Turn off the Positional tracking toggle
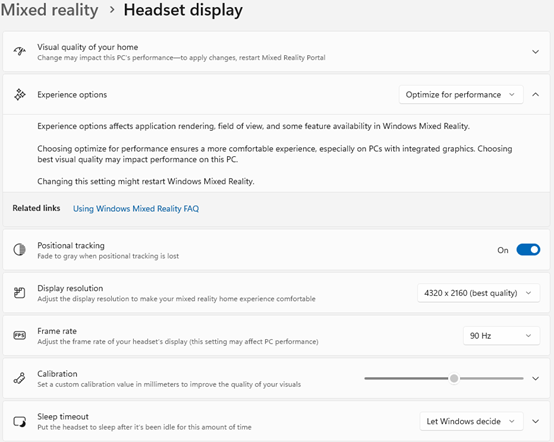554x442 pixels. point(528,250)
